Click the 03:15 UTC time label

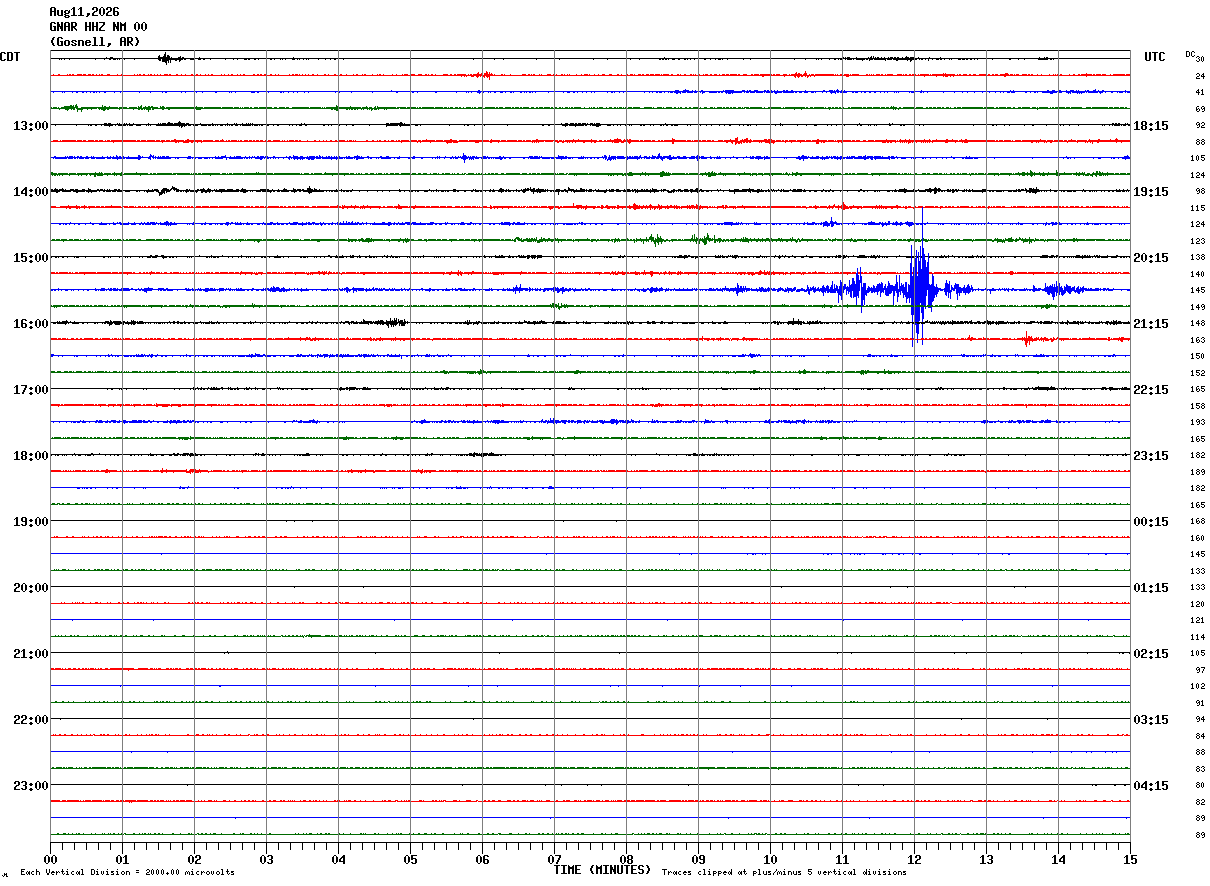point(1151,720)
